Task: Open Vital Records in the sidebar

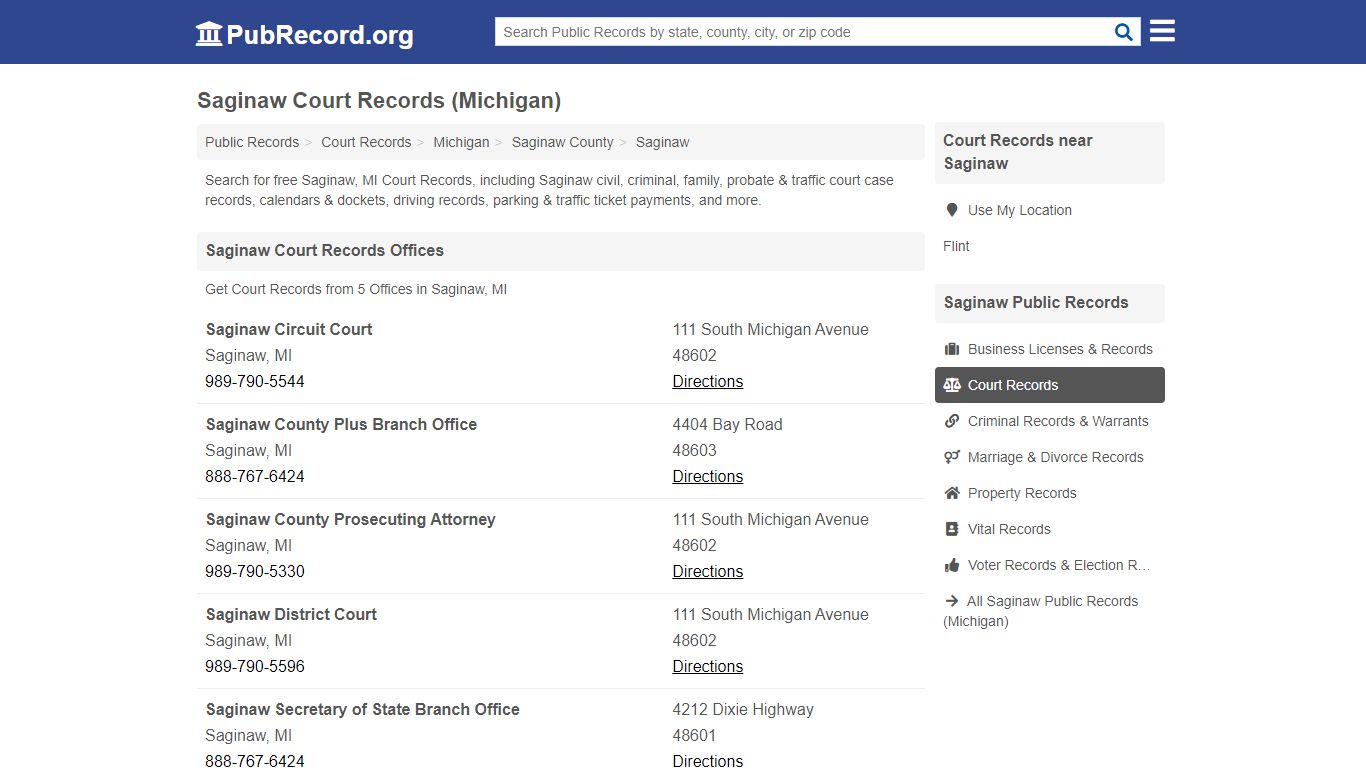Action: click(x=1009, y=529)
